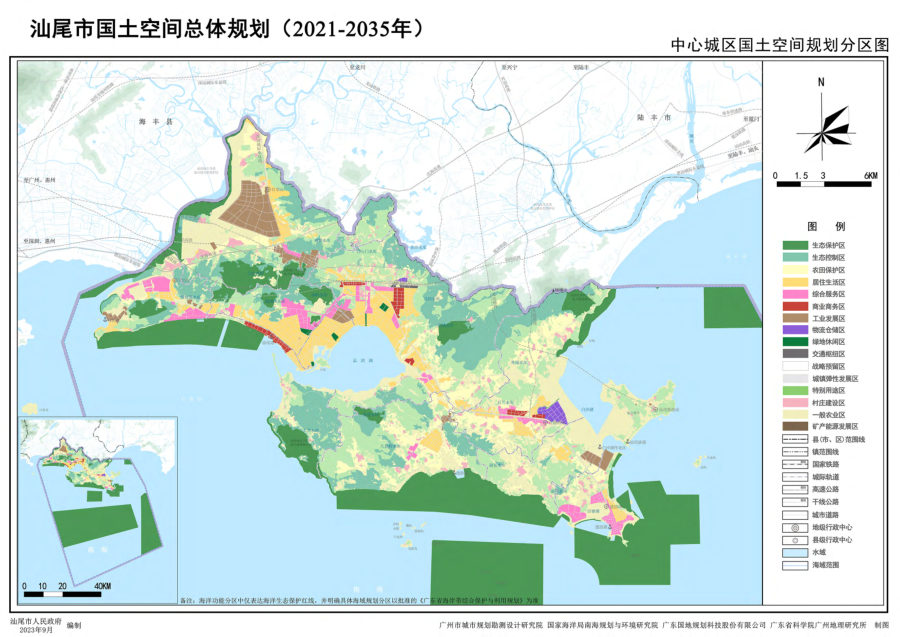Click the 广东国地规划科技股份有限公司 credit
Image resolution: width=900 pixels, height=637 pixels.
[714, 625]
